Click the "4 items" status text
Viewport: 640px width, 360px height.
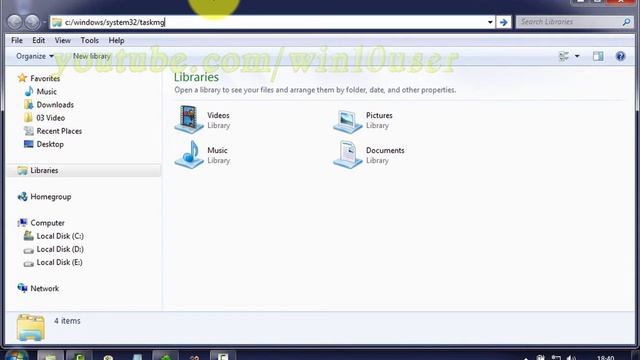point(67,321)
